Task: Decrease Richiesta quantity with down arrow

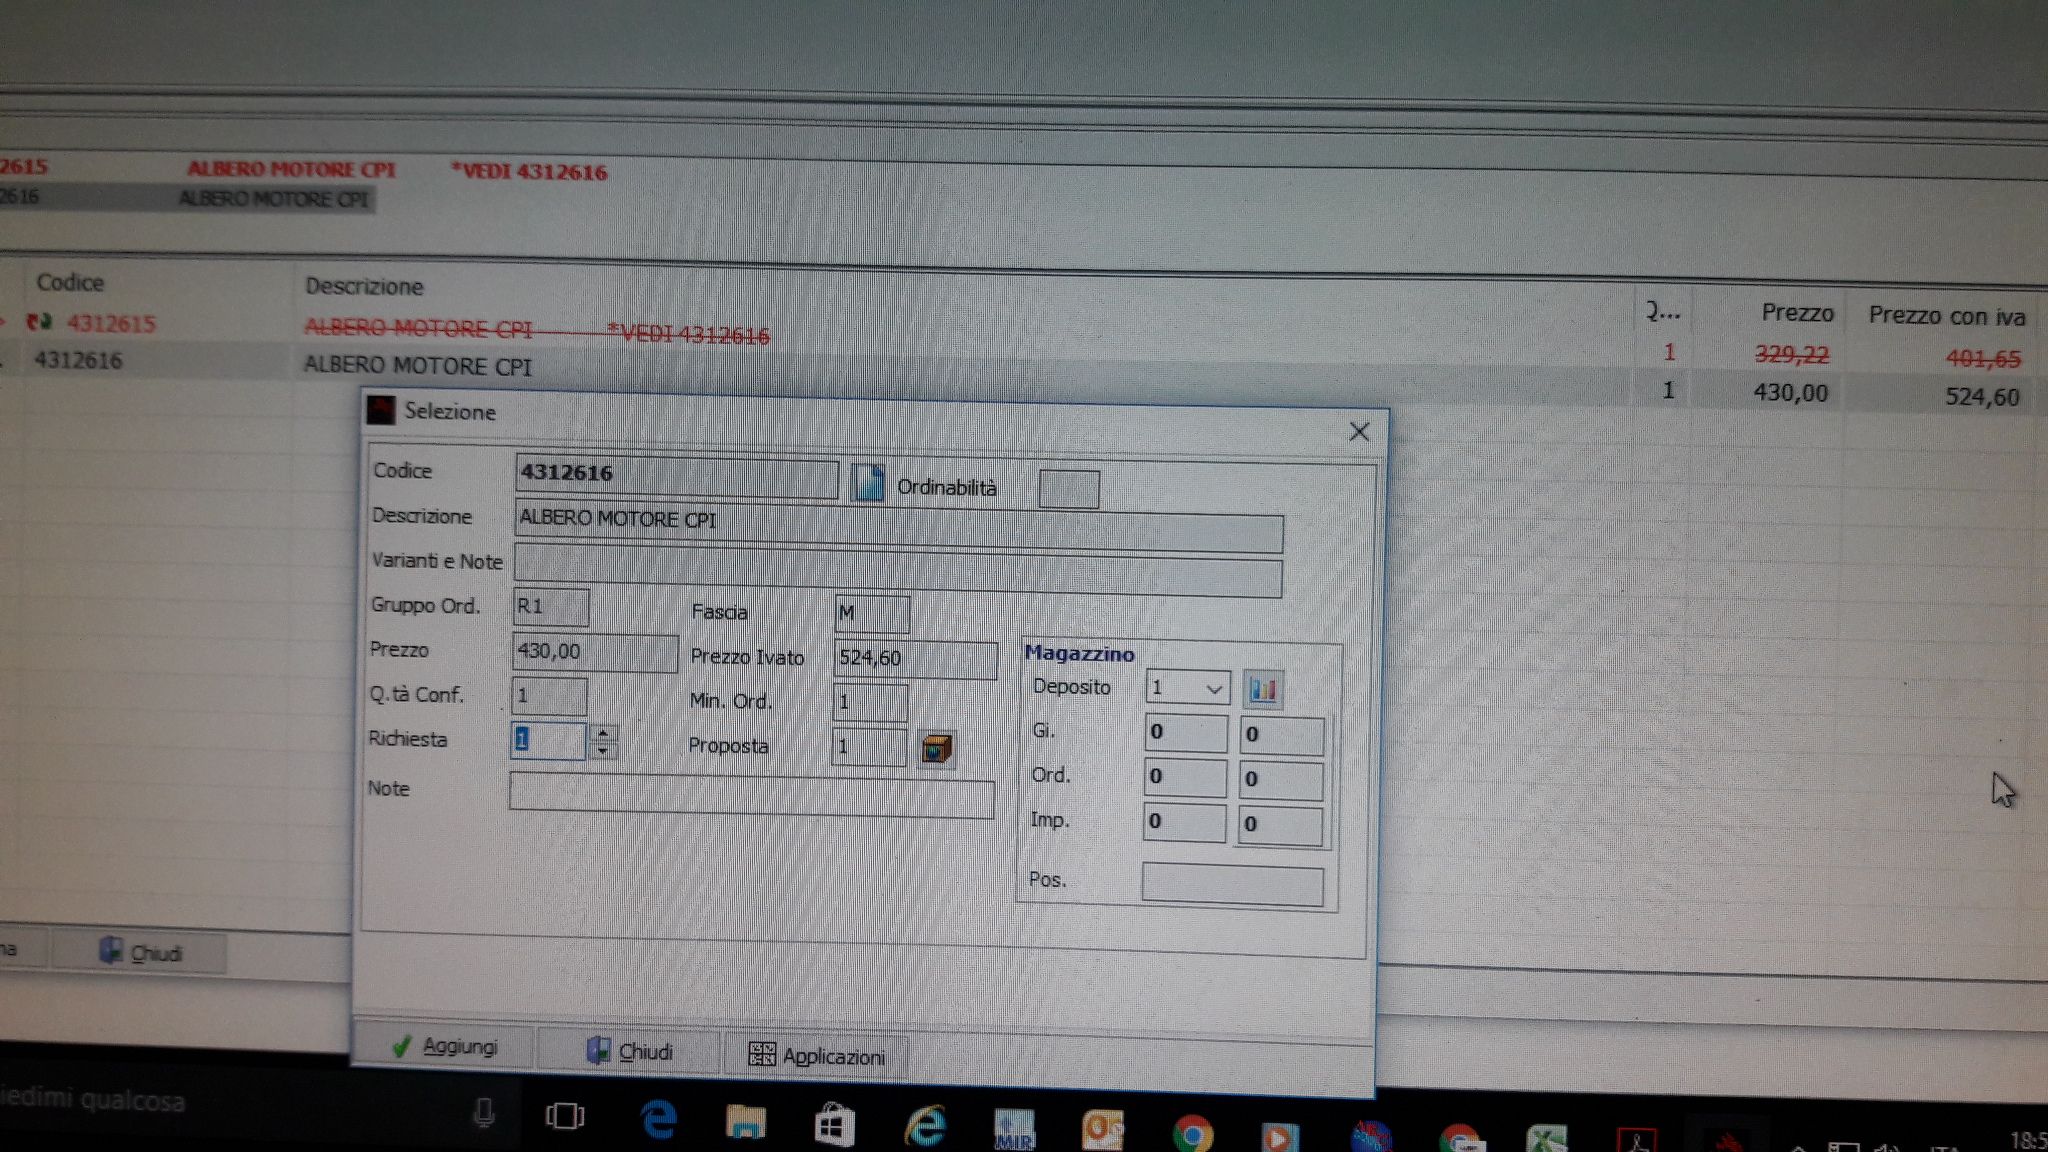Action: [x=603, y=751]
